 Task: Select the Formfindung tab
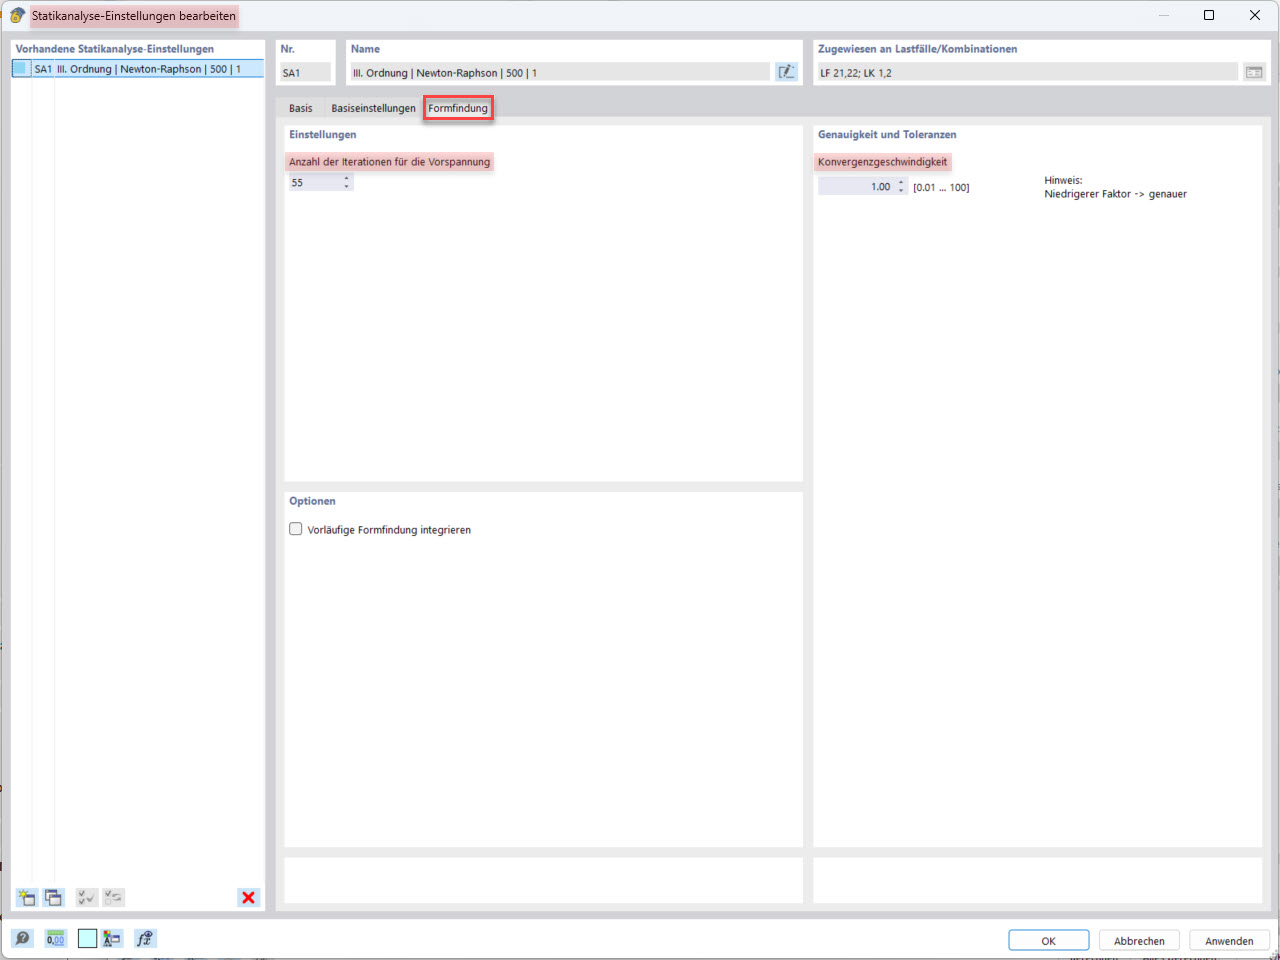click(x=458, y=107)
